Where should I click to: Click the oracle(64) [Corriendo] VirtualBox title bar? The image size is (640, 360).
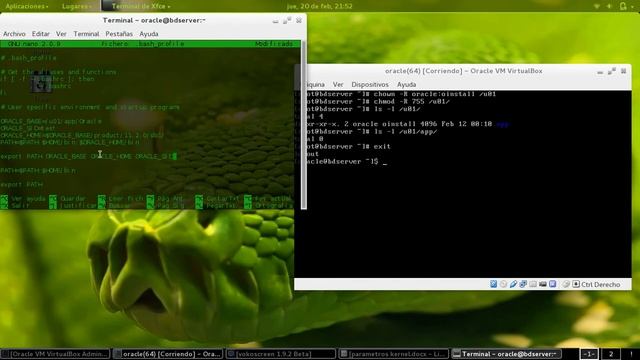point(463,71)
